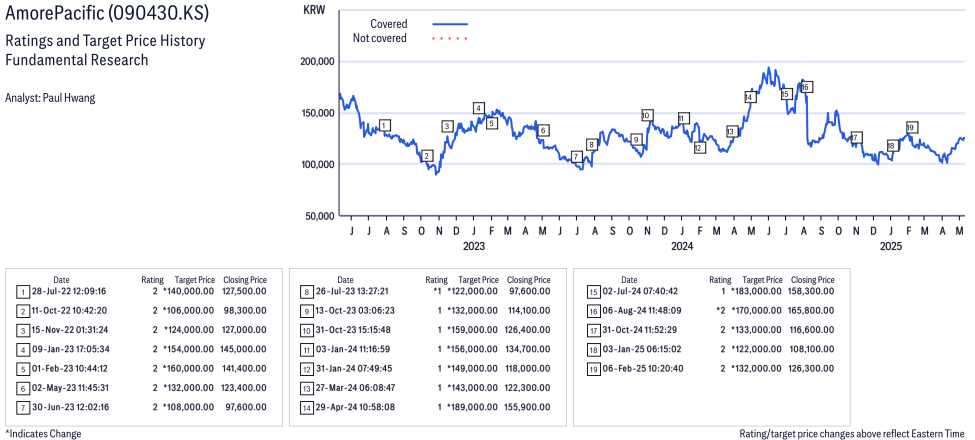Click the date 29-Apr-24 10:58:08
Screen dimensions: 975x440
click(354, 407)
